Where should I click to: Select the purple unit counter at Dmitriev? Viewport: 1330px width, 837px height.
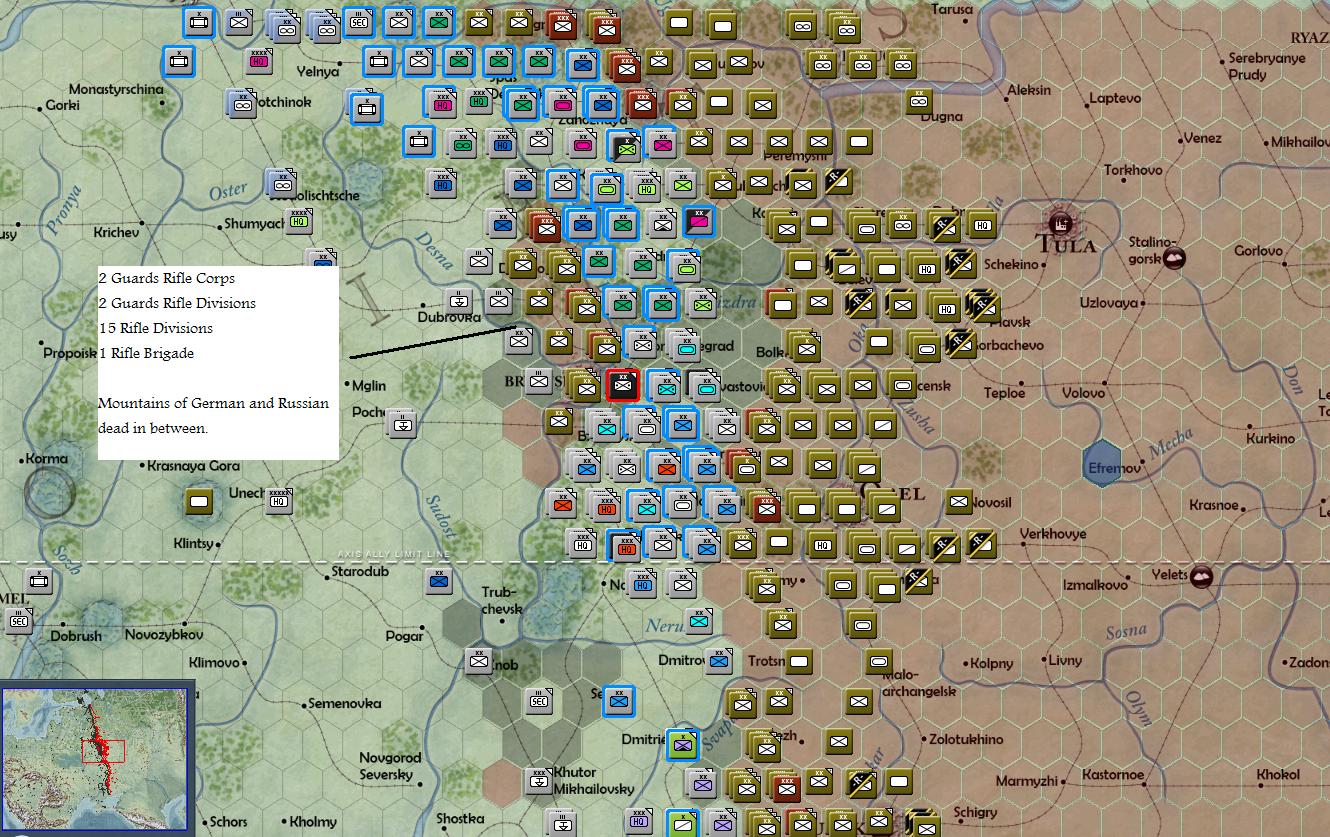[683, 745]
